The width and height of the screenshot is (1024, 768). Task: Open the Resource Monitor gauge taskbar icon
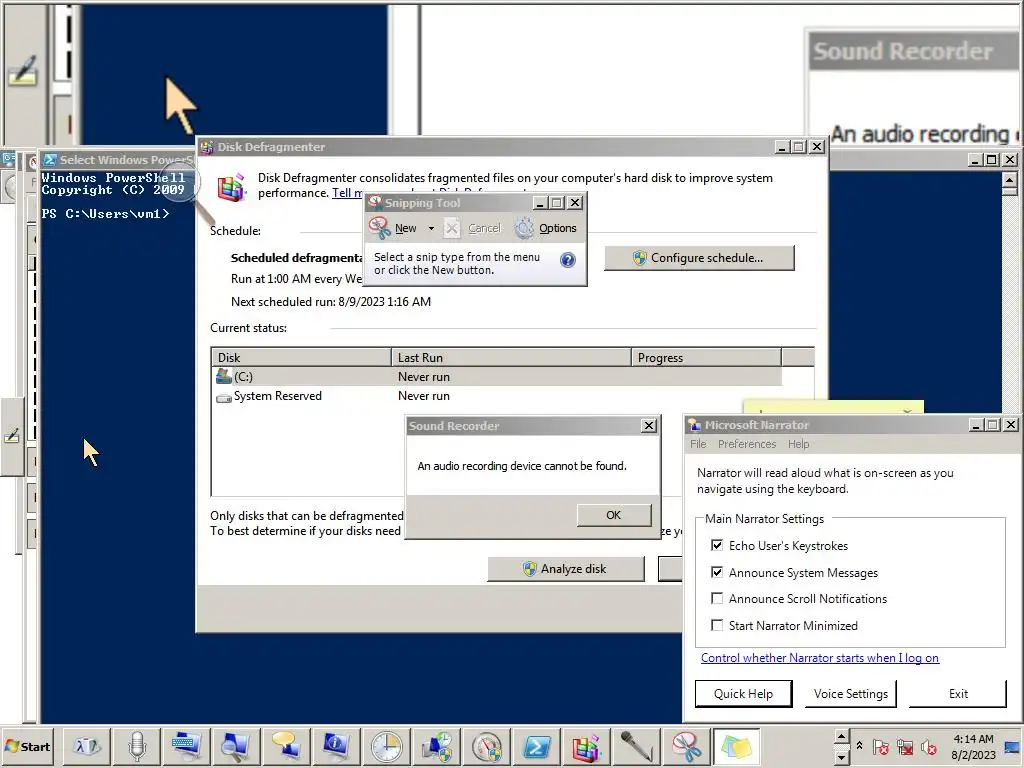click(x=487, y=746)
